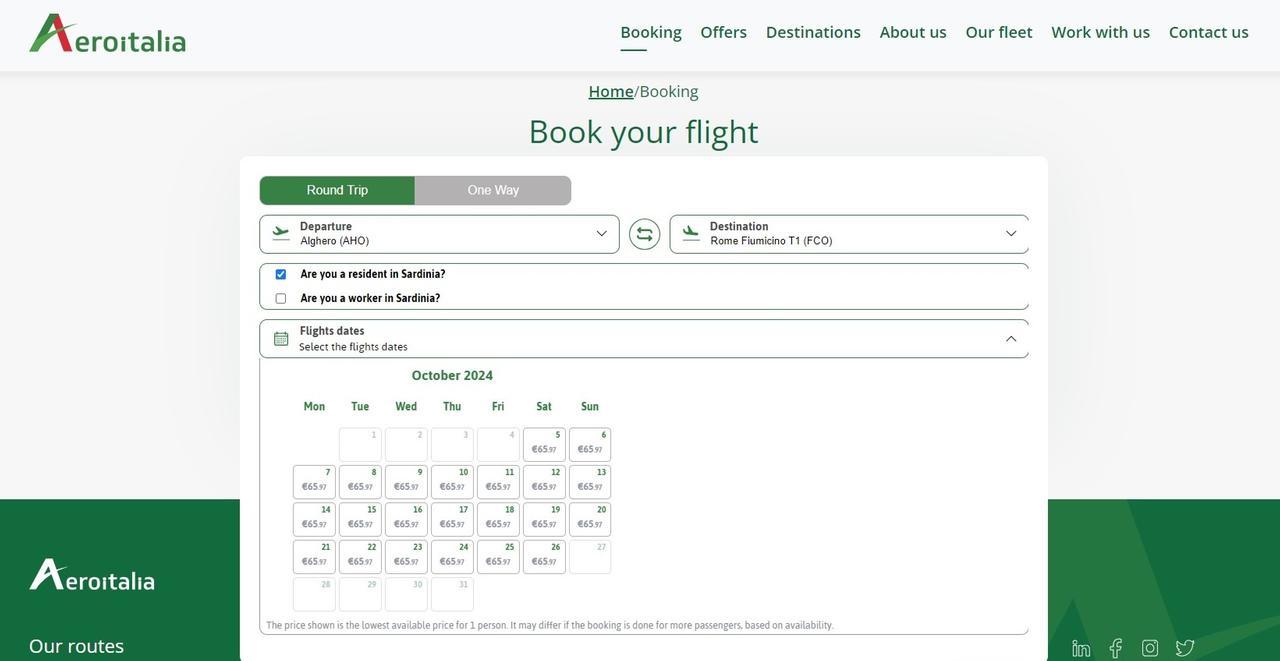This screenshot has height=661, width=1280.
Task: Open the Facebook social icon
Action: (x=1116, y=649)
